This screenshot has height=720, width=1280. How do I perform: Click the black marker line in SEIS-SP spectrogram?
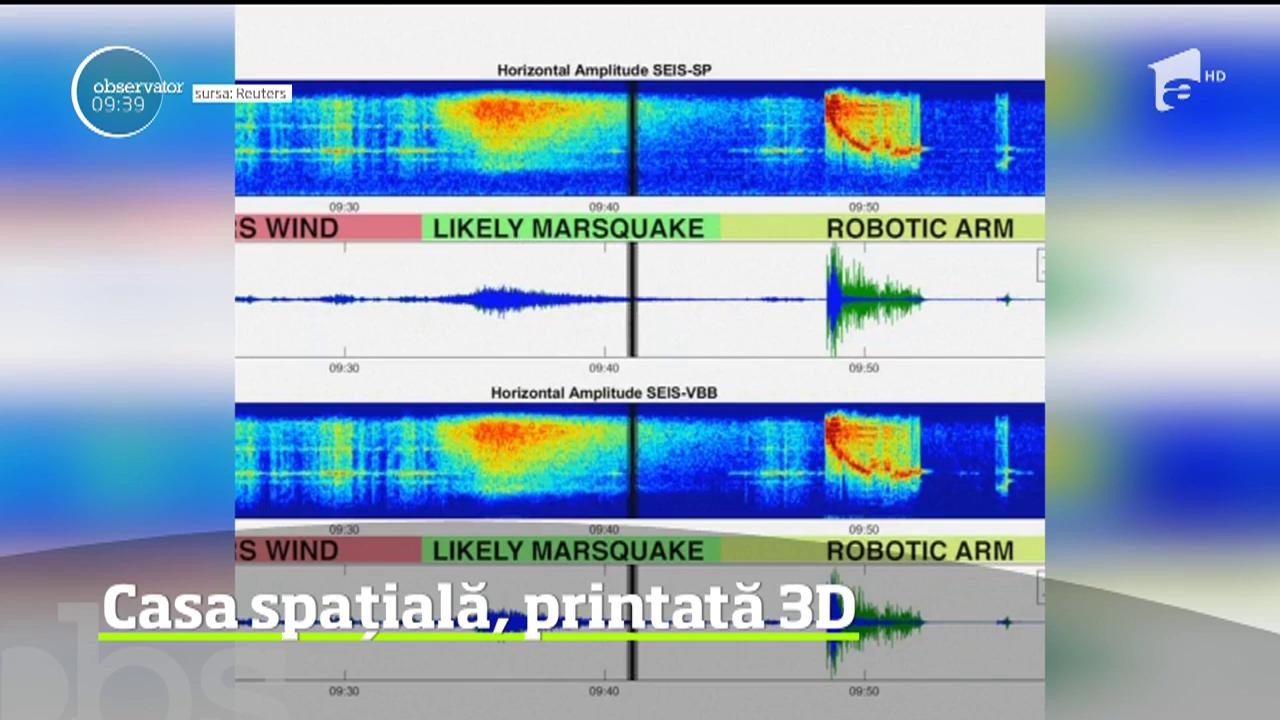tap(632, 138)
